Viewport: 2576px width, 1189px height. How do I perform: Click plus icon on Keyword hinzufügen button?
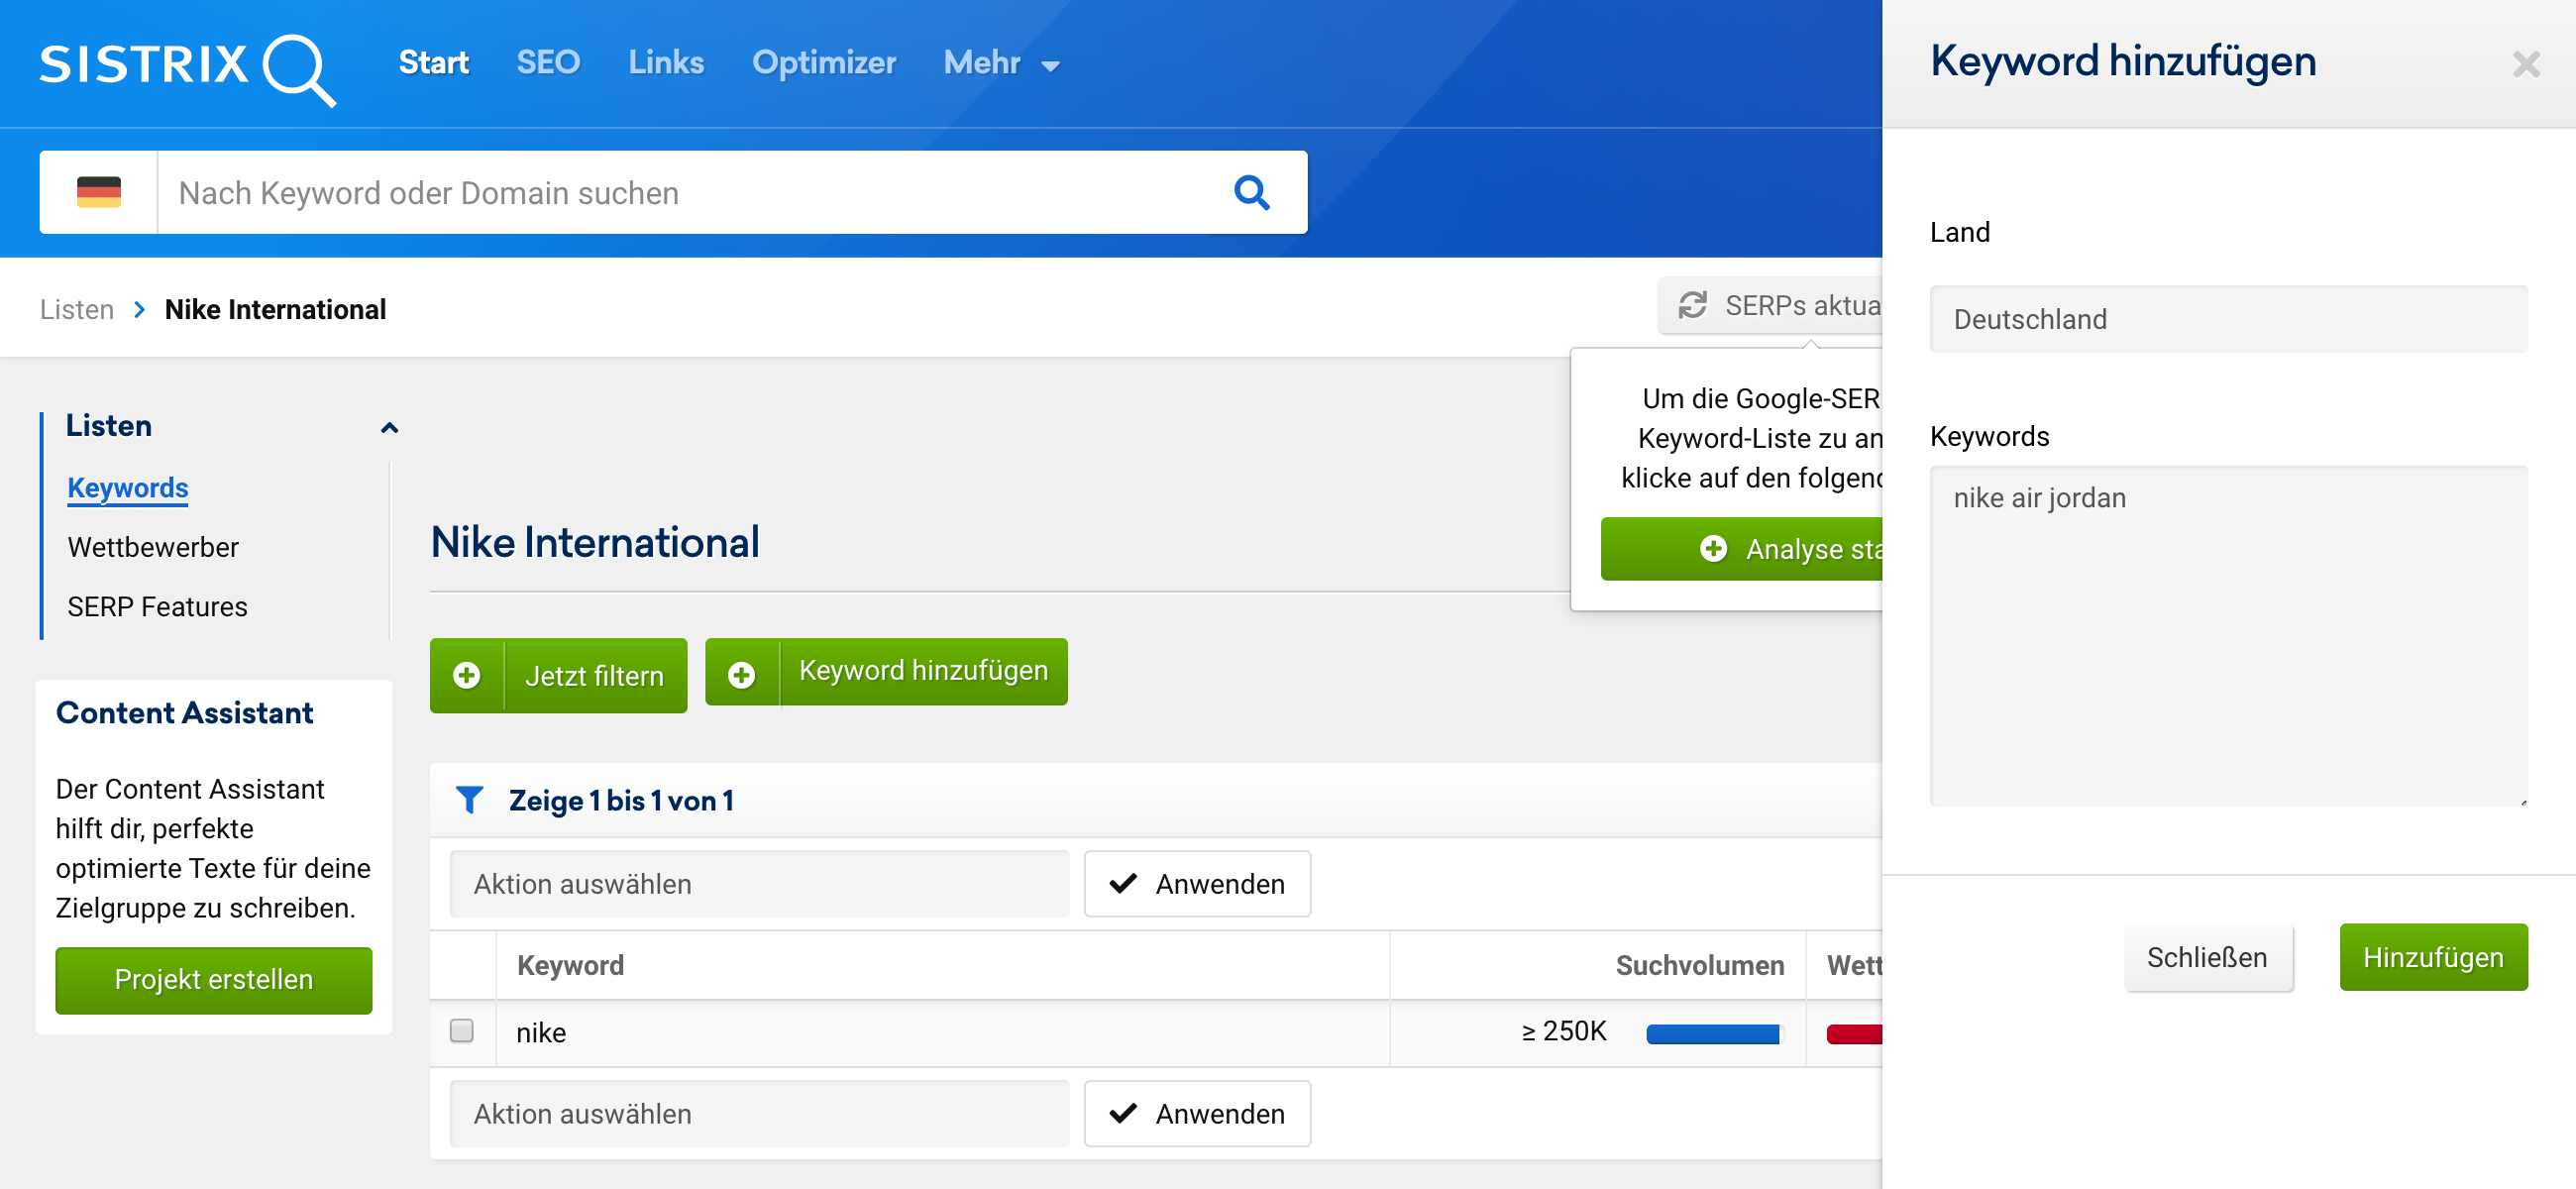coord(741,675)
